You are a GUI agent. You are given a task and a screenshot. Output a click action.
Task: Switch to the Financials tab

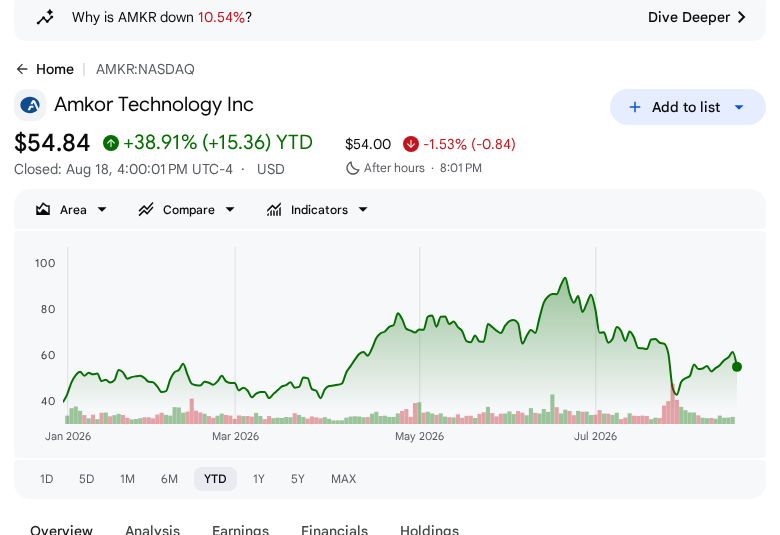pos(334,529)
